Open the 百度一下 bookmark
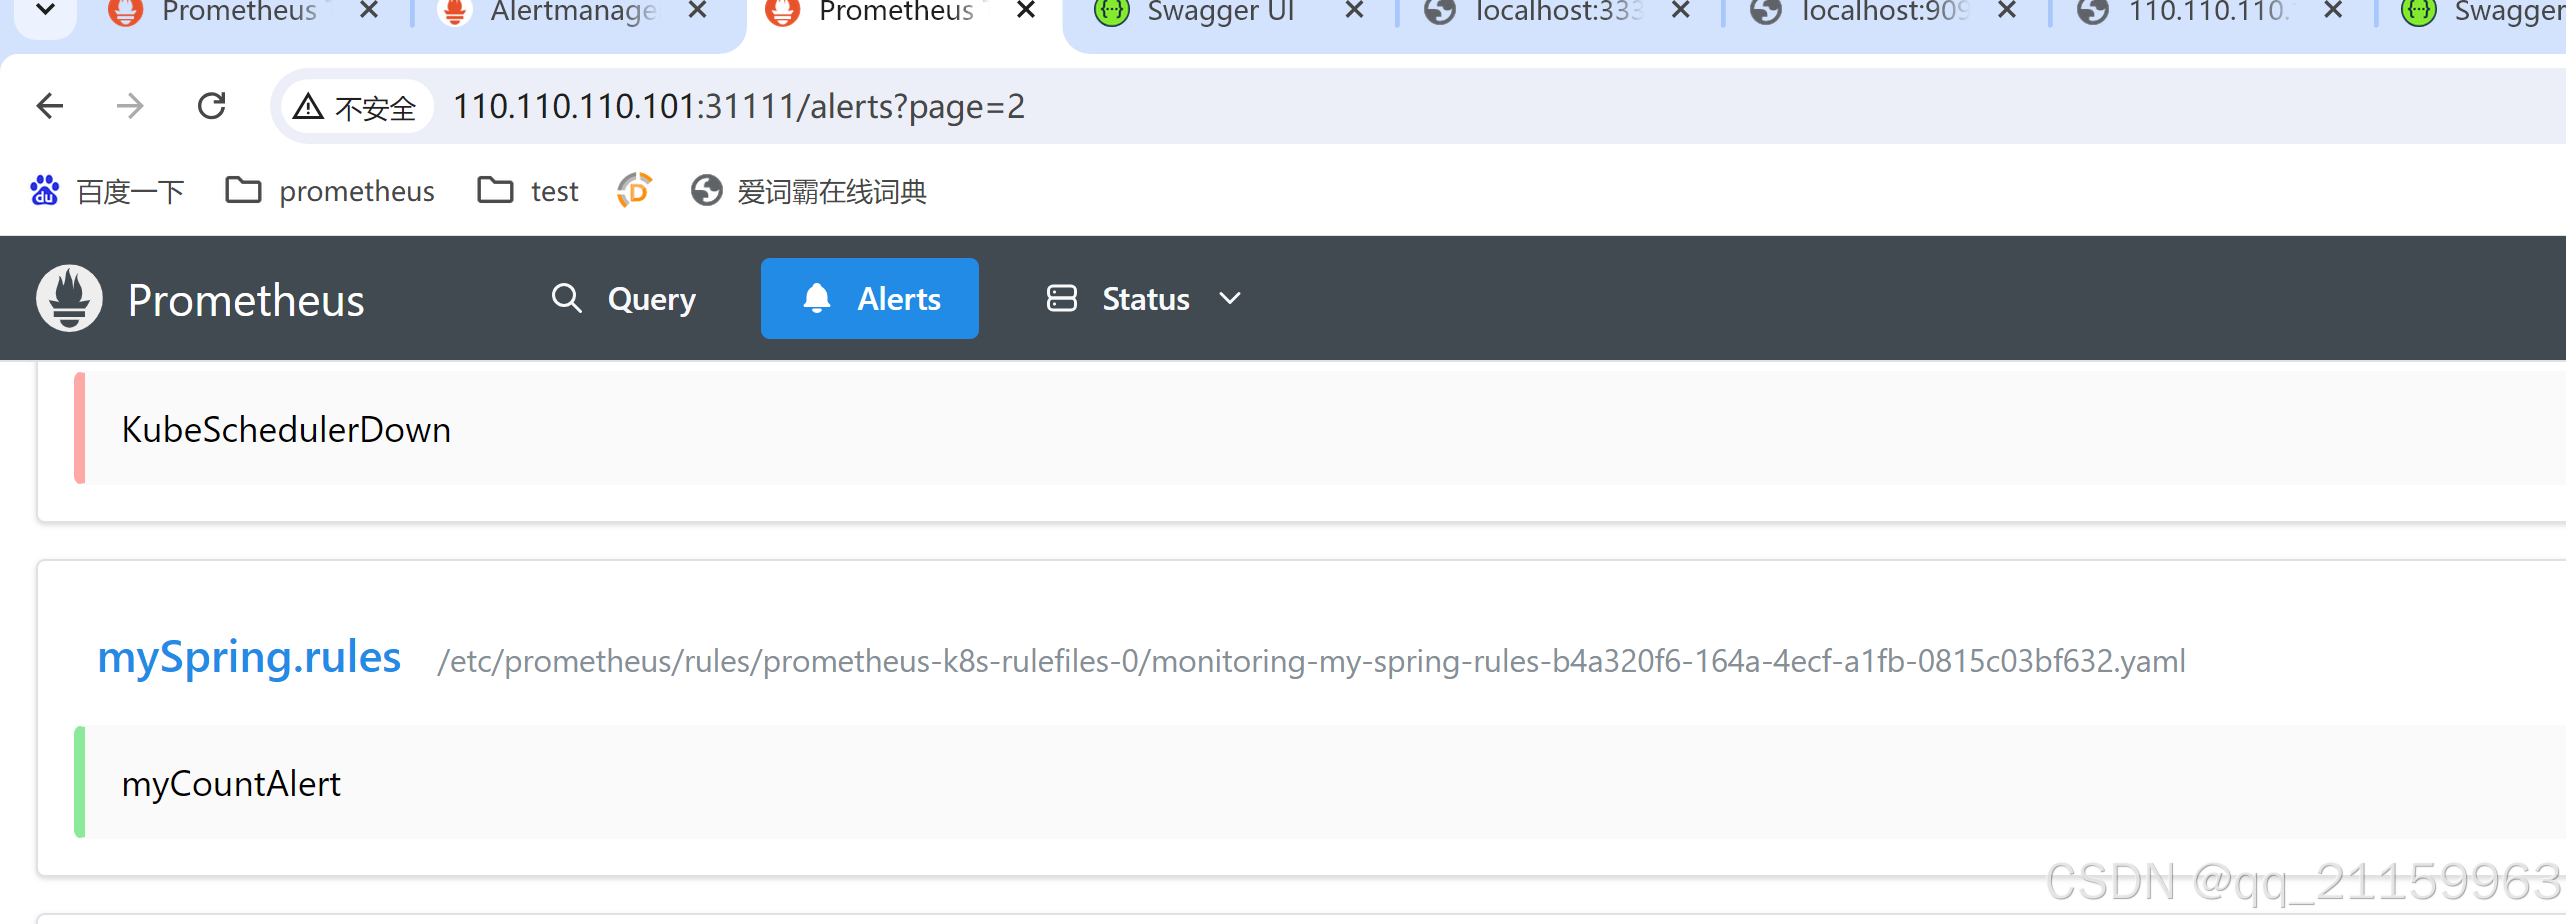The width and height of the screenshot is (2566, 924). tap(107, 190)
